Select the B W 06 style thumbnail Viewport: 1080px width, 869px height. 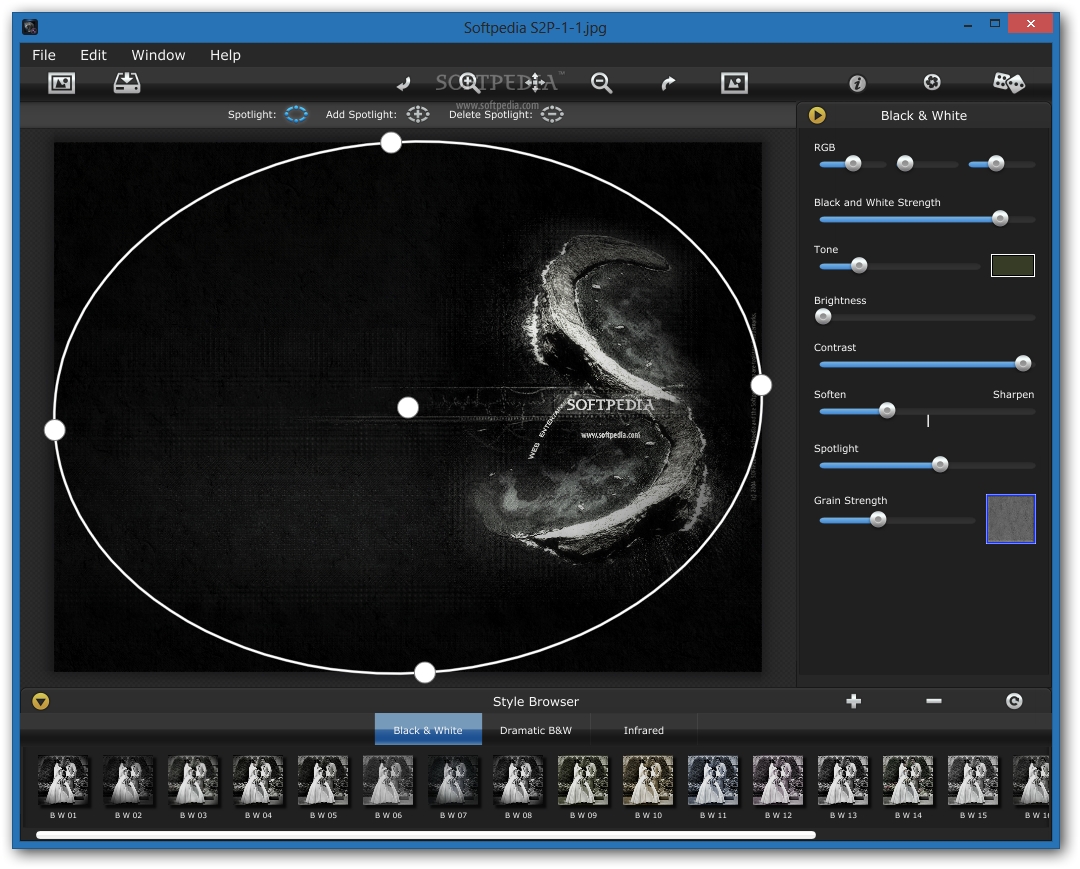tap(388, 780)
